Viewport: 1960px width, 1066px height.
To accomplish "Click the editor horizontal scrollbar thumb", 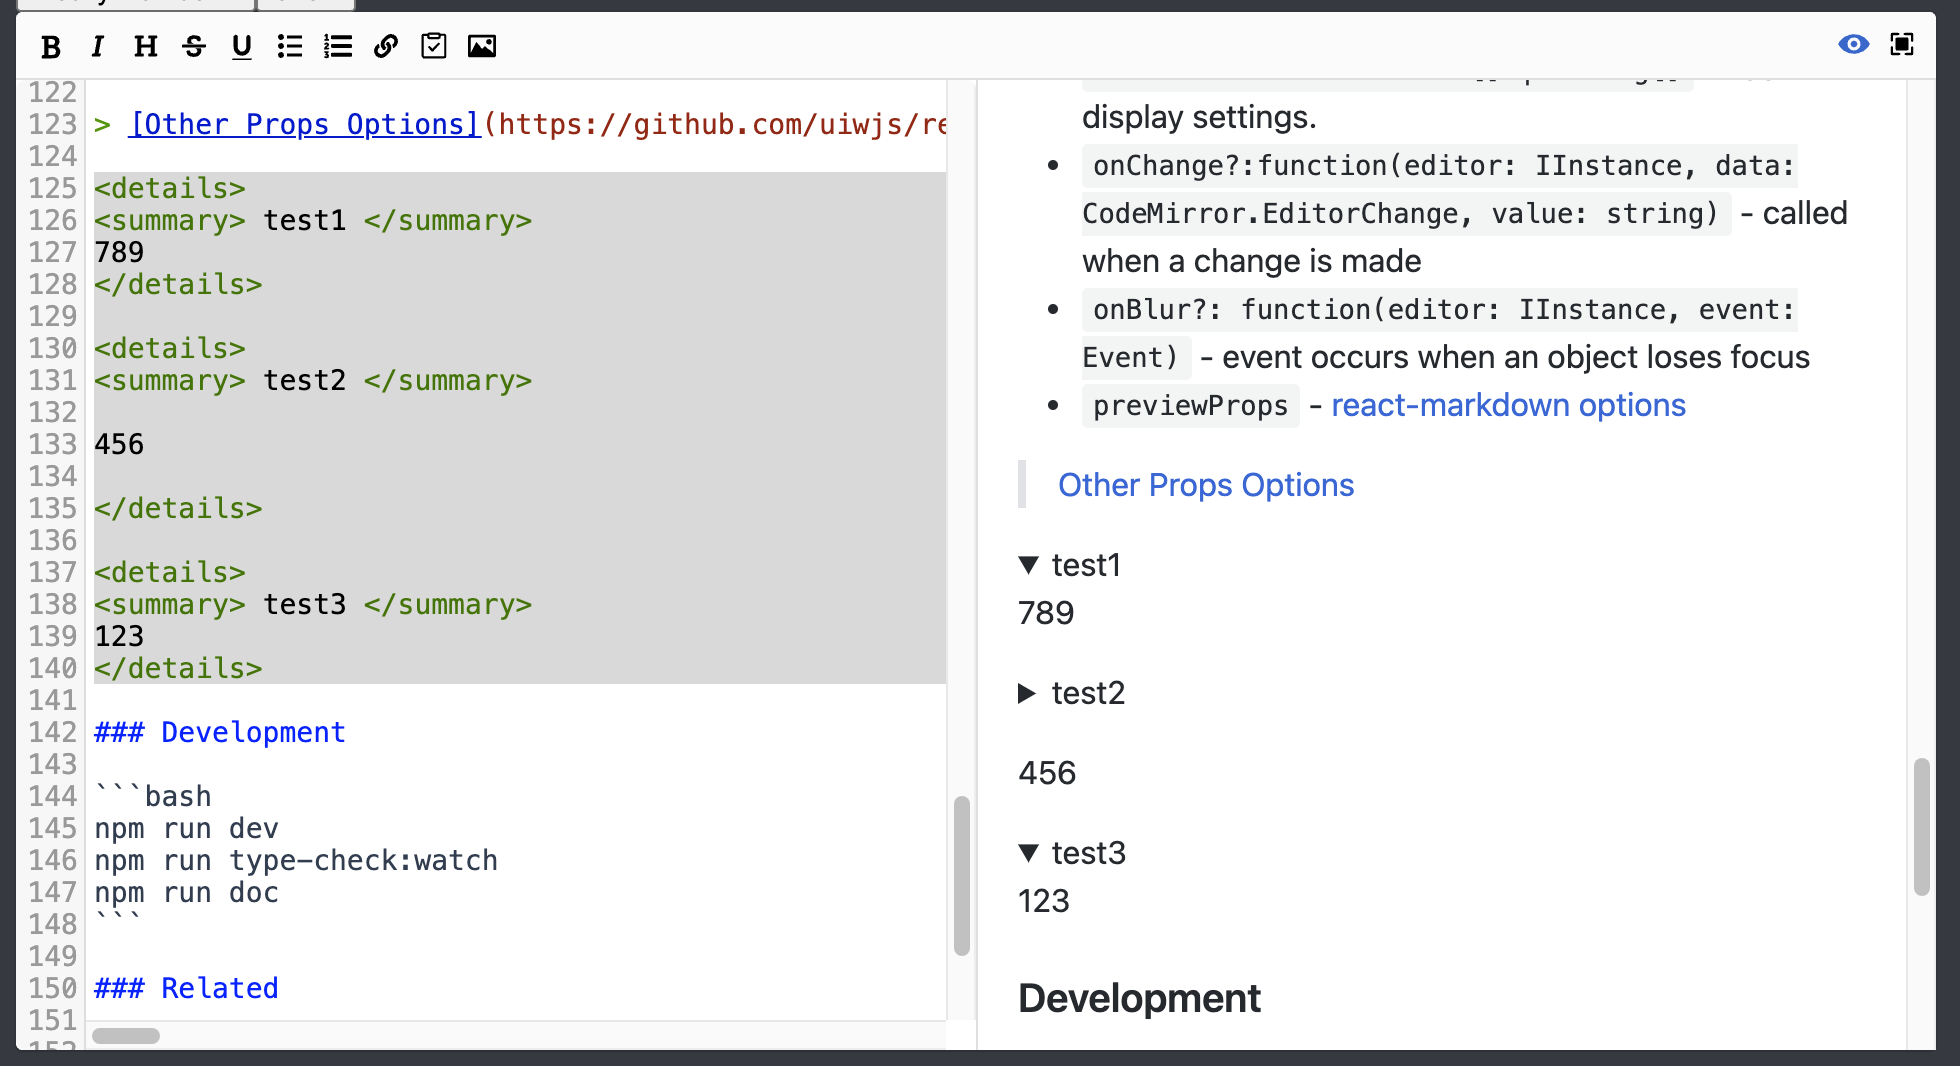I will [x=126, y=1036].
